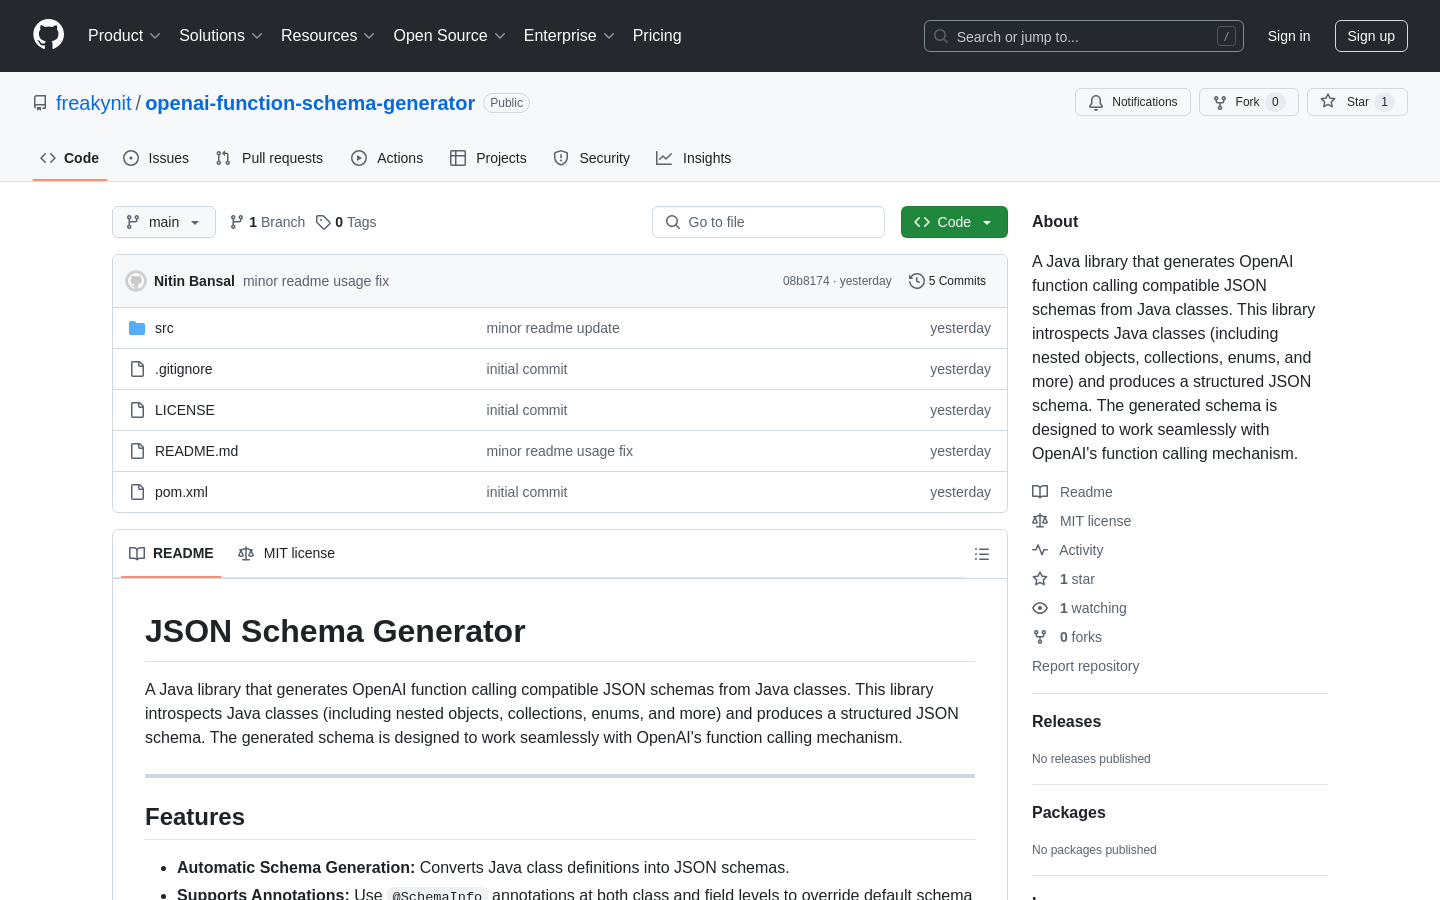The image size is (1440, 900).
Task: Open the src row's minor readme update commit
Action: point(553,328)
